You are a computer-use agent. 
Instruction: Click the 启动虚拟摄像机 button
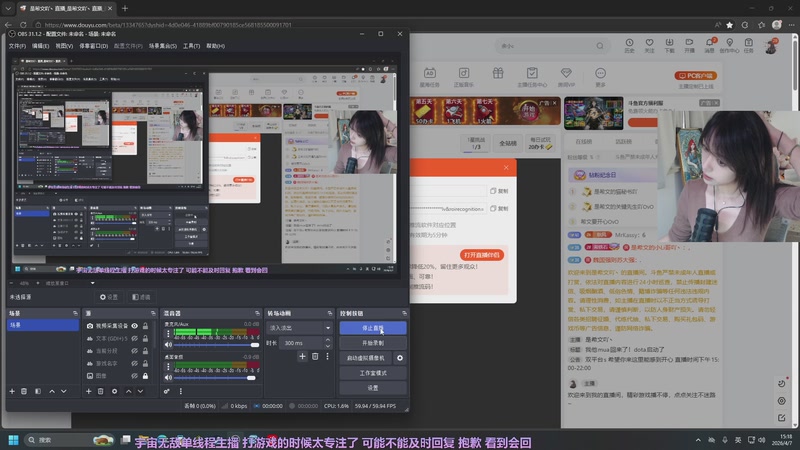click(x=366, y=358)
